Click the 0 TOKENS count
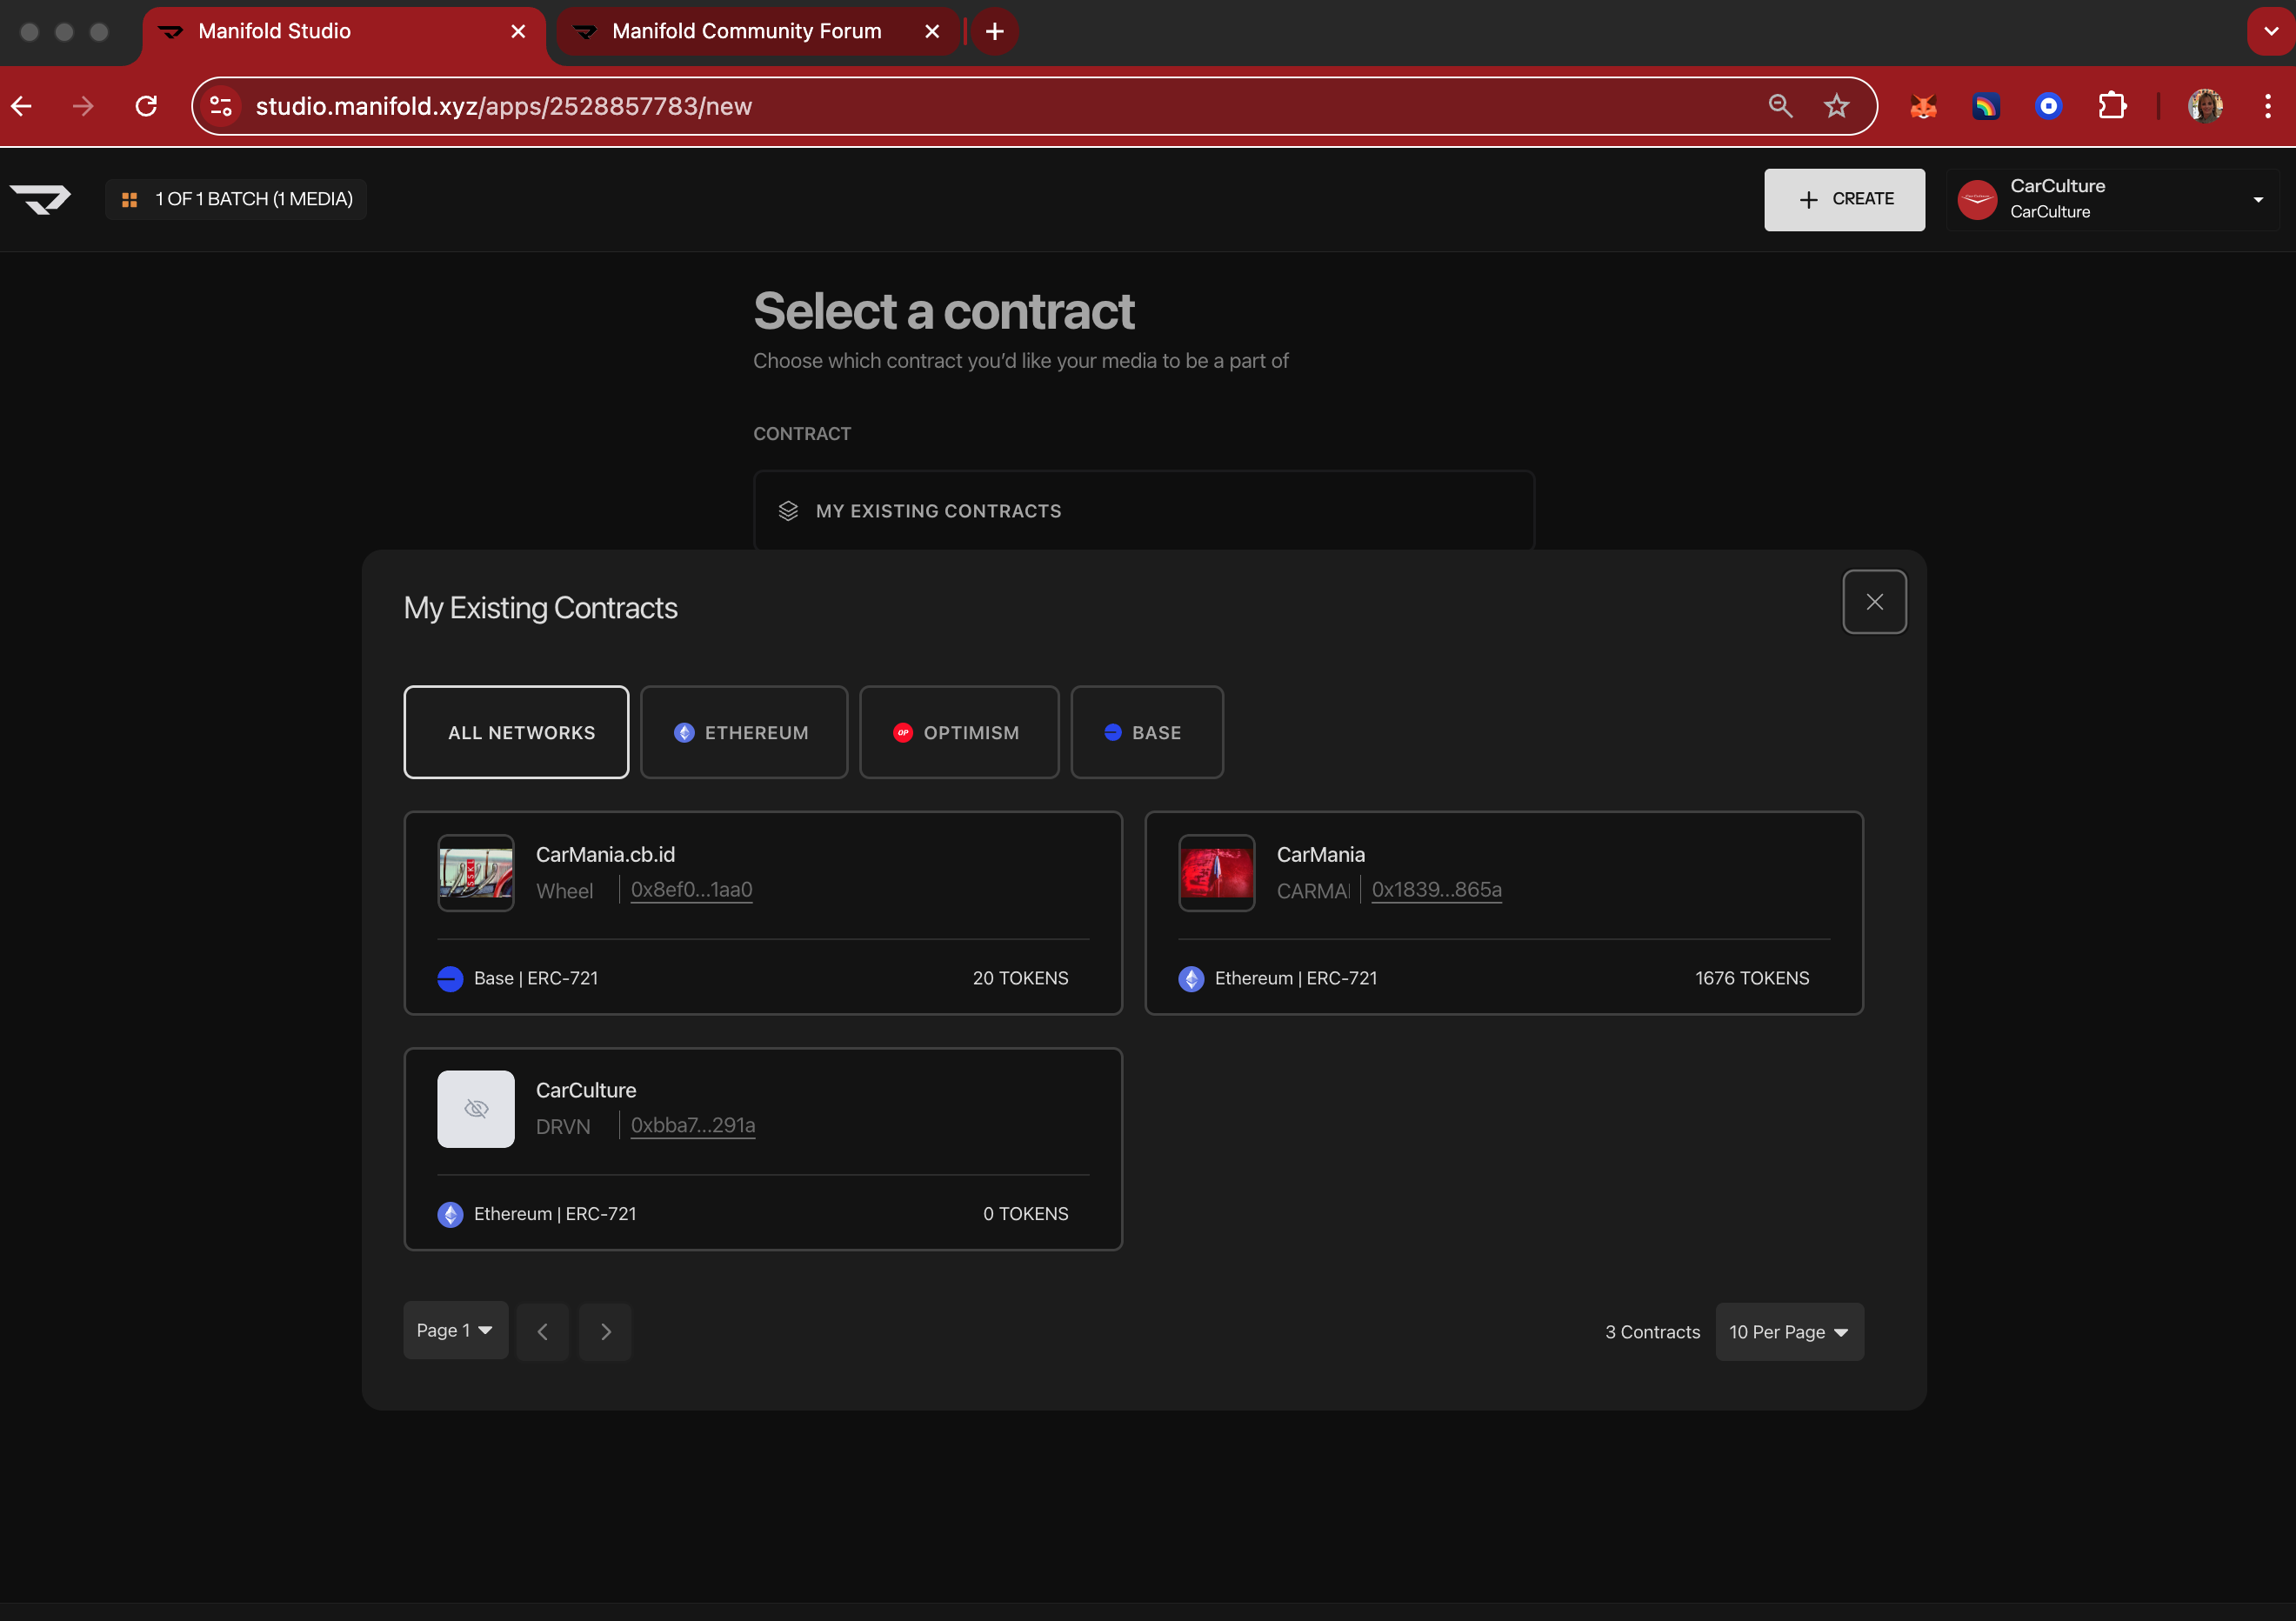This screenshot has width=2296, height=1621. (1025, 1214)
